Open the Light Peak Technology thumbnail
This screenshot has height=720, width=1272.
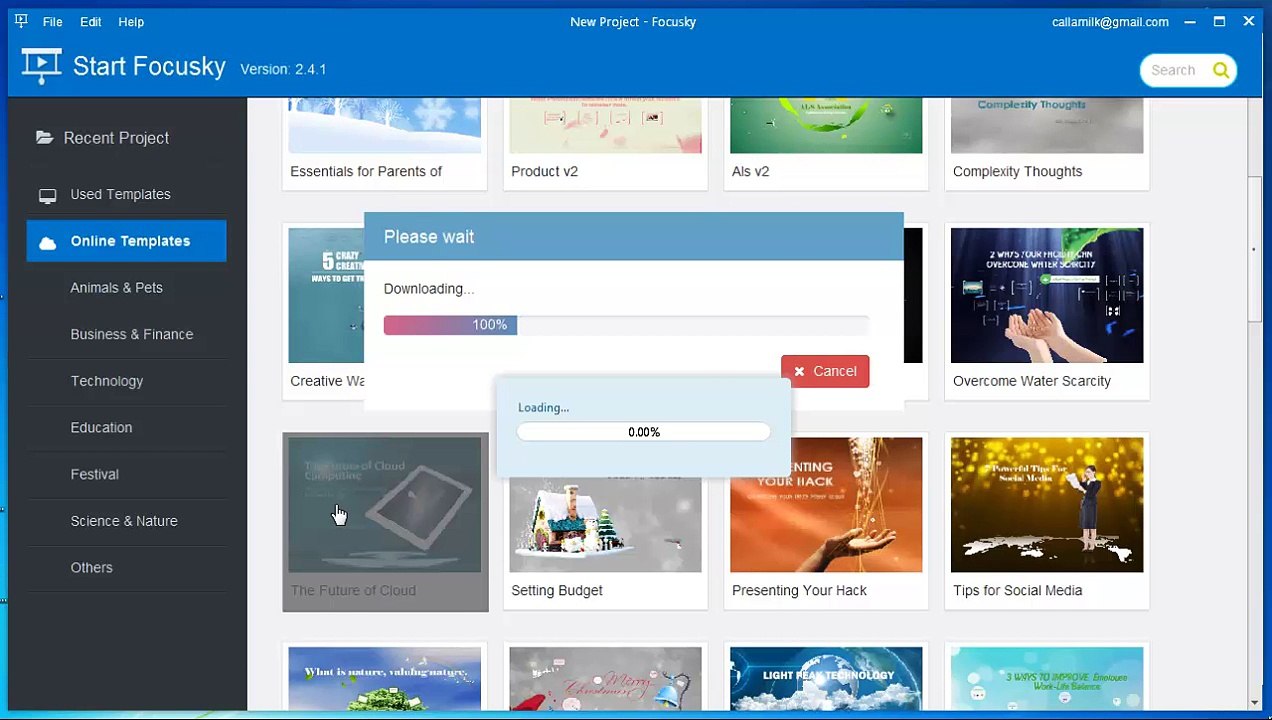pyautogui.click(x=826, y=679)
